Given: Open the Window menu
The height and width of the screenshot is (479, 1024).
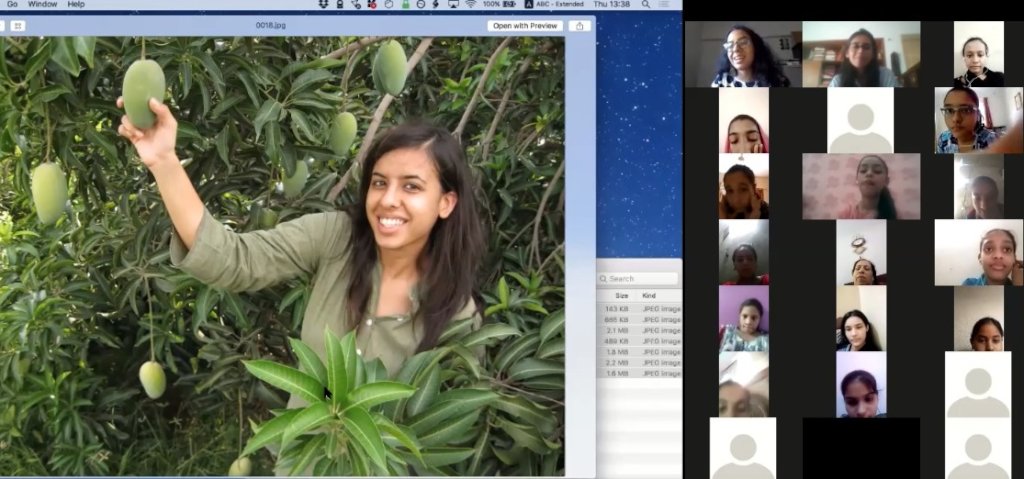Looking at the screenshot, I should (x=43, y=5).
